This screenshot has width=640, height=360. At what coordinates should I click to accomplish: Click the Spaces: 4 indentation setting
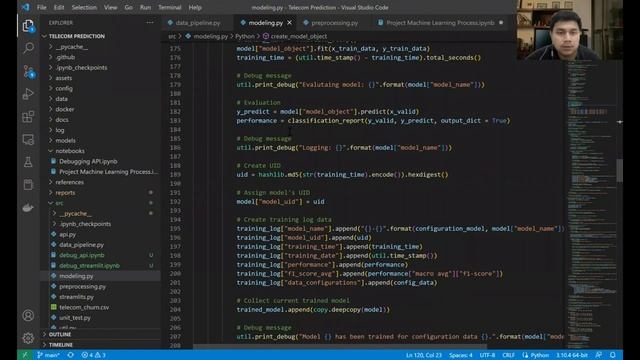(461, 355)
